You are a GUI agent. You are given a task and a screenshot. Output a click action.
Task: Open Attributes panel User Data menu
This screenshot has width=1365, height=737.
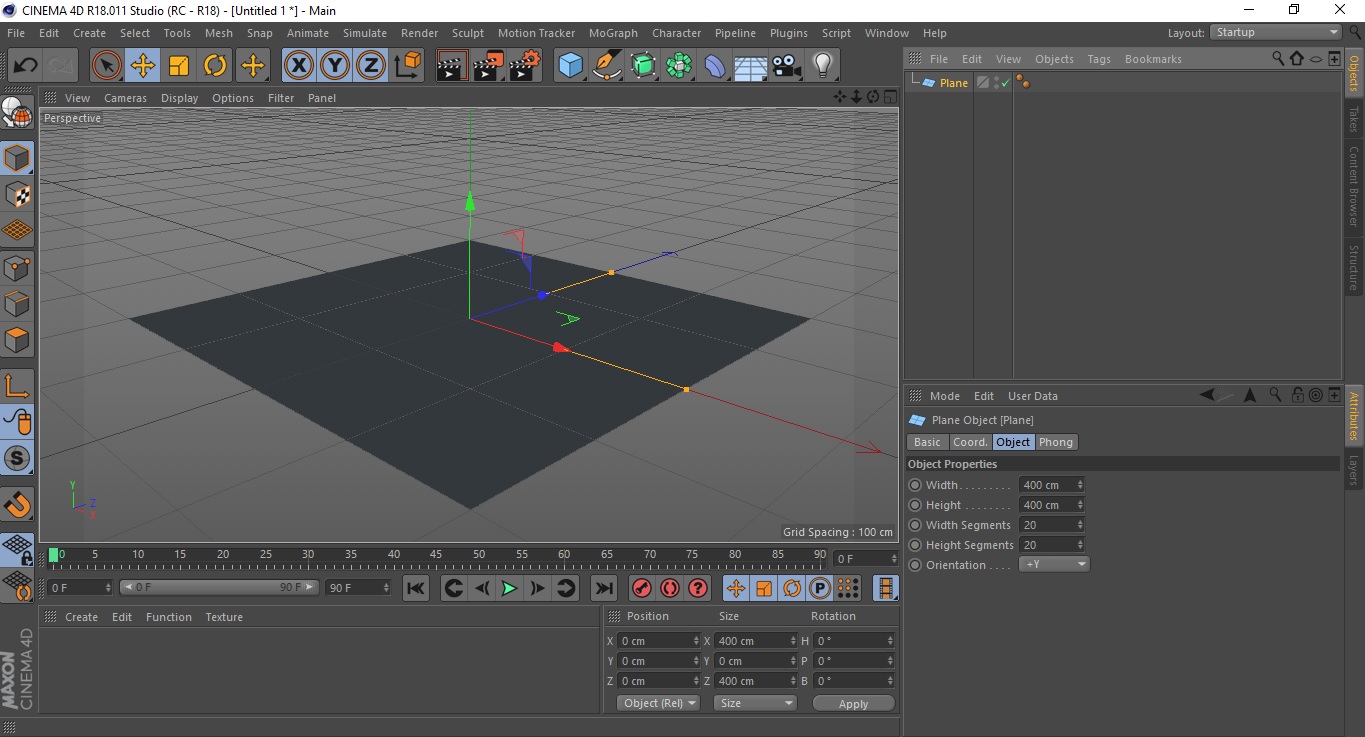pyautogui.click(x=1032, y=396)
